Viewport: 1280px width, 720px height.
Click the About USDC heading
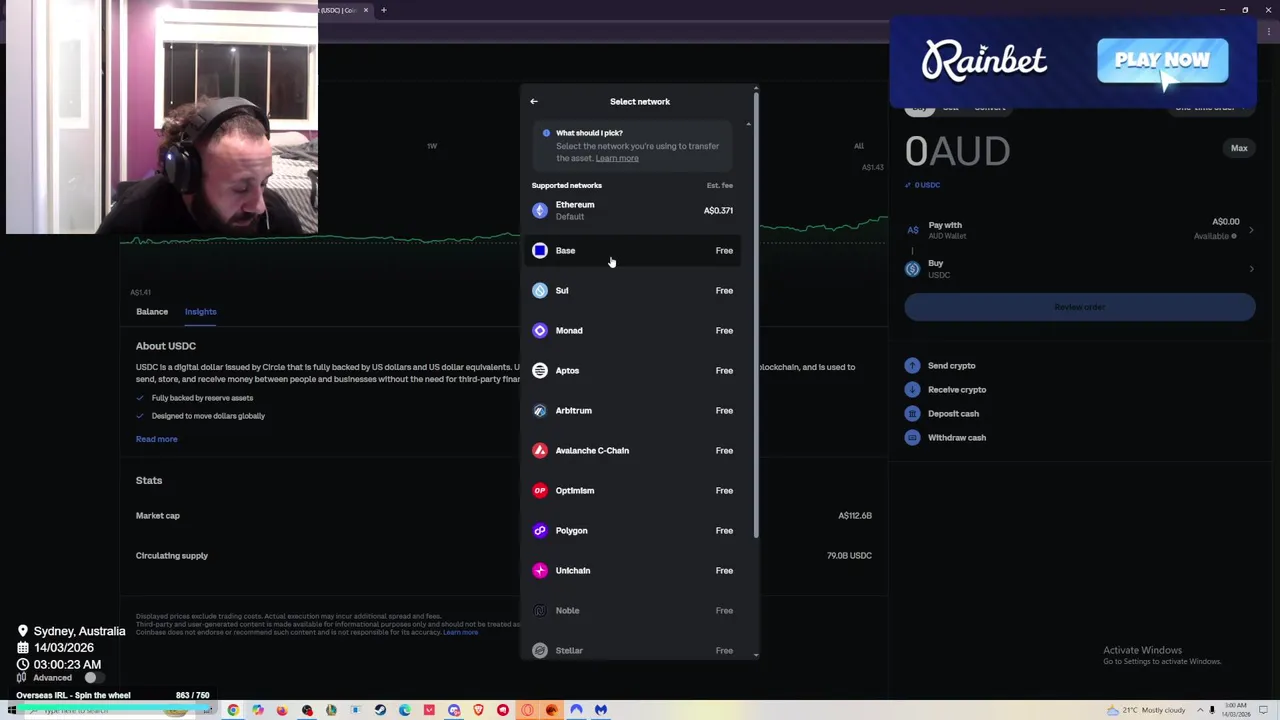pyautogui.click(x=166, y=346)
